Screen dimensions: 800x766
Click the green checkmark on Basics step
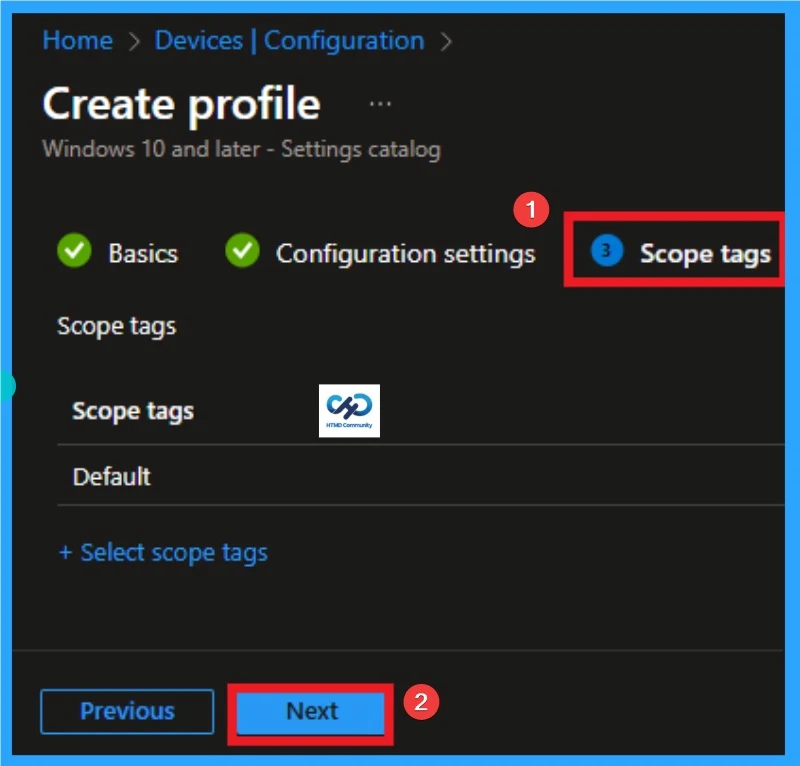click(74, 253)
